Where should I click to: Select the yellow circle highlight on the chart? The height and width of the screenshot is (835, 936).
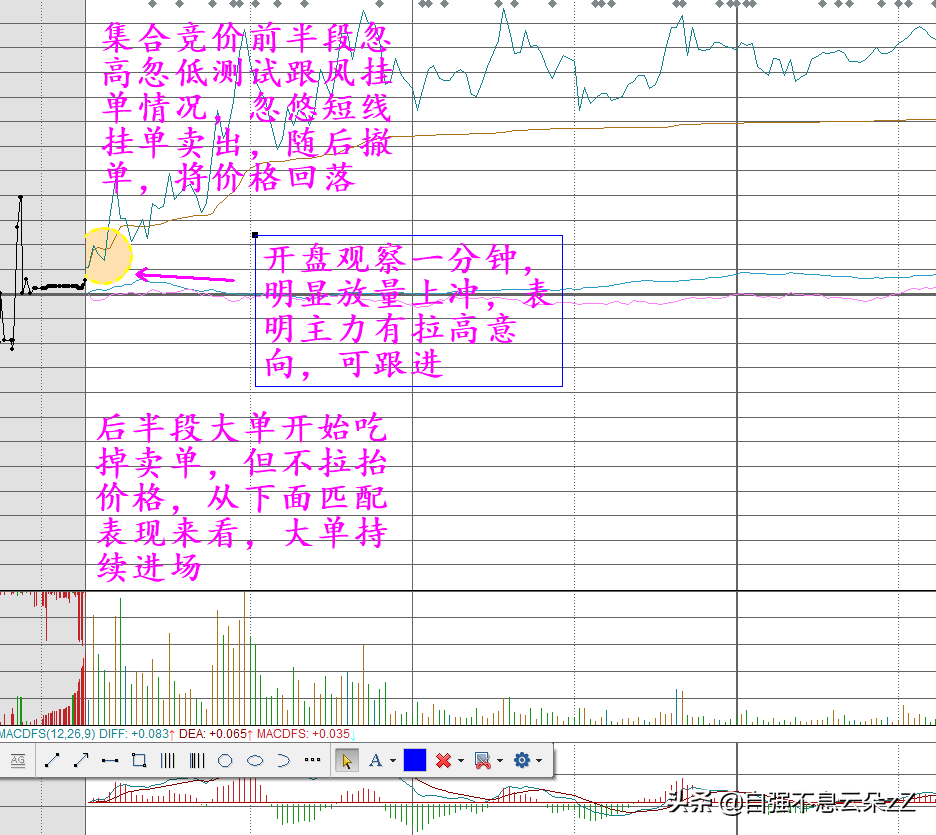[x=107, y=255]
